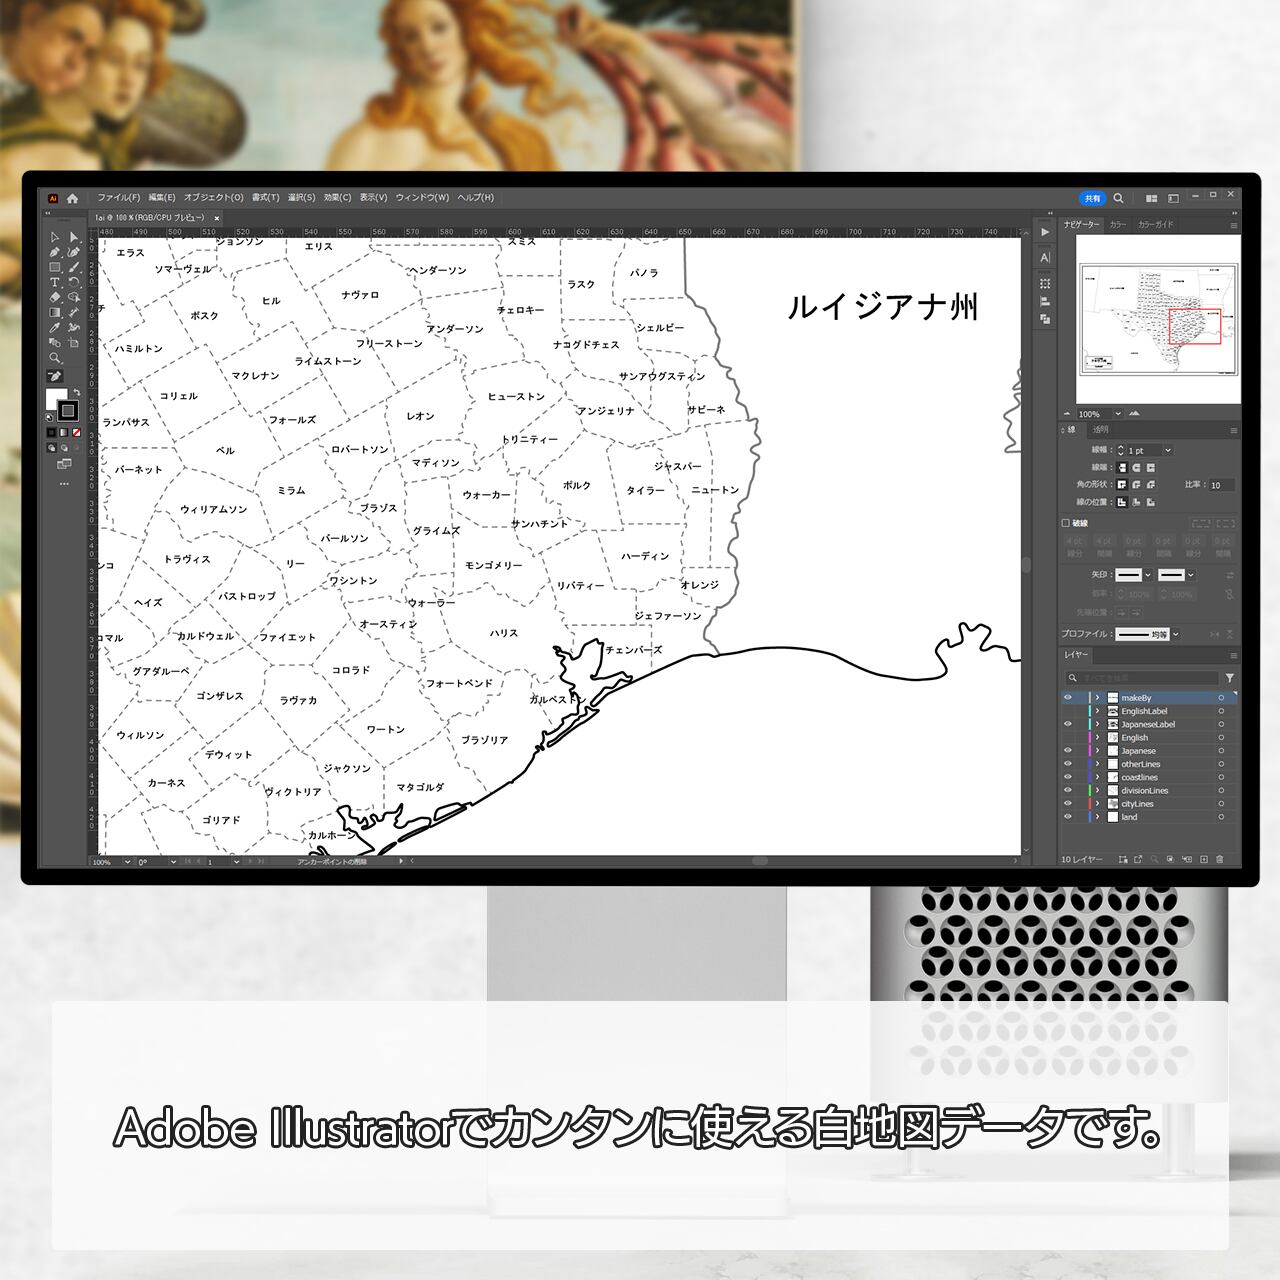Swap fill and stroke colors

point(77,392)
